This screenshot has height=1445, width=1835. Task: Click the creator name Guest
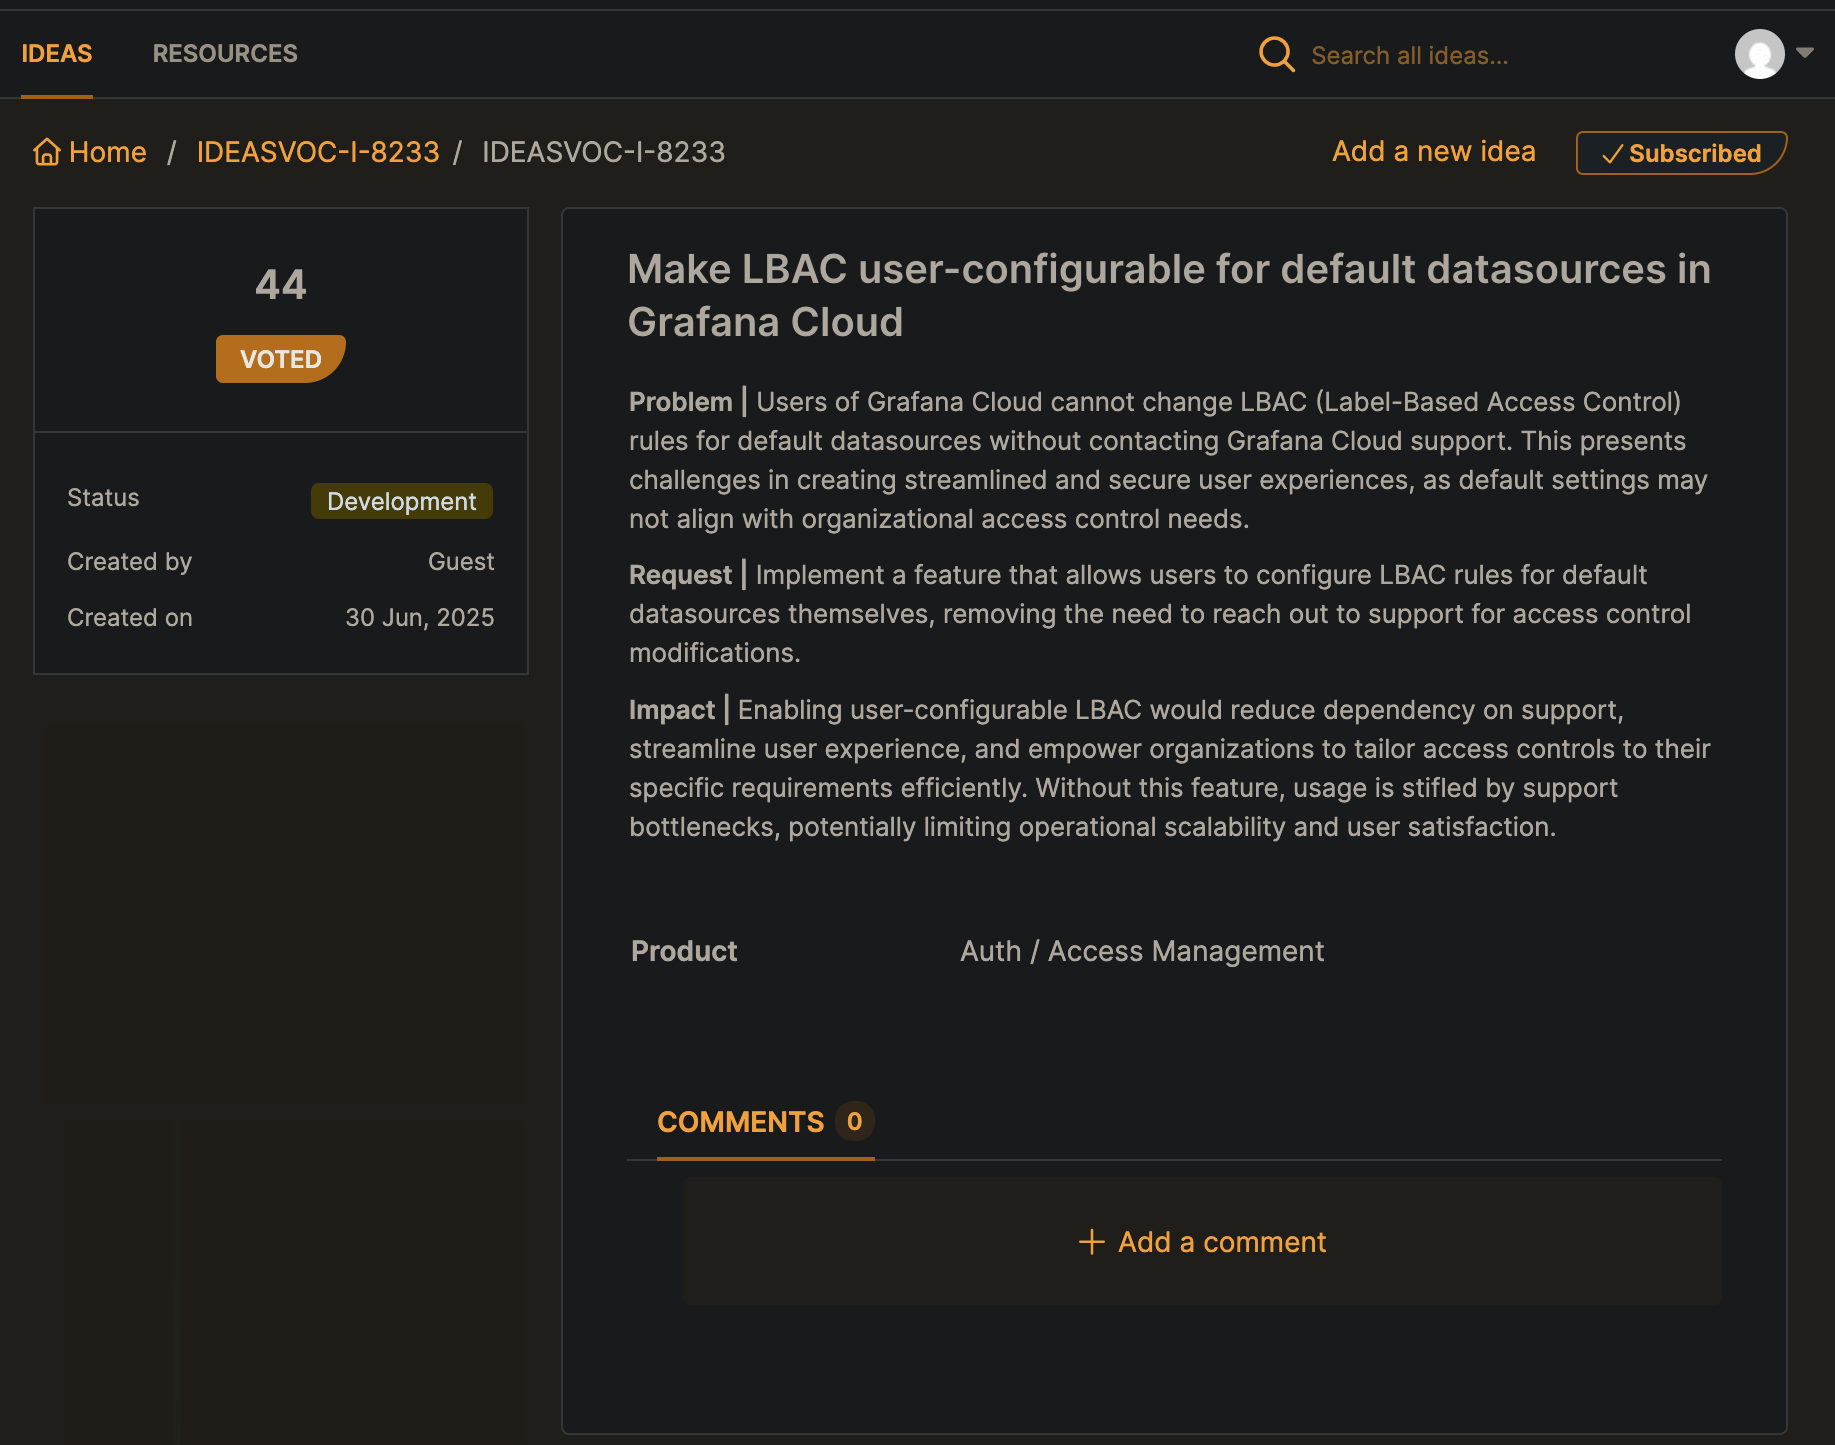coord(461,562)
